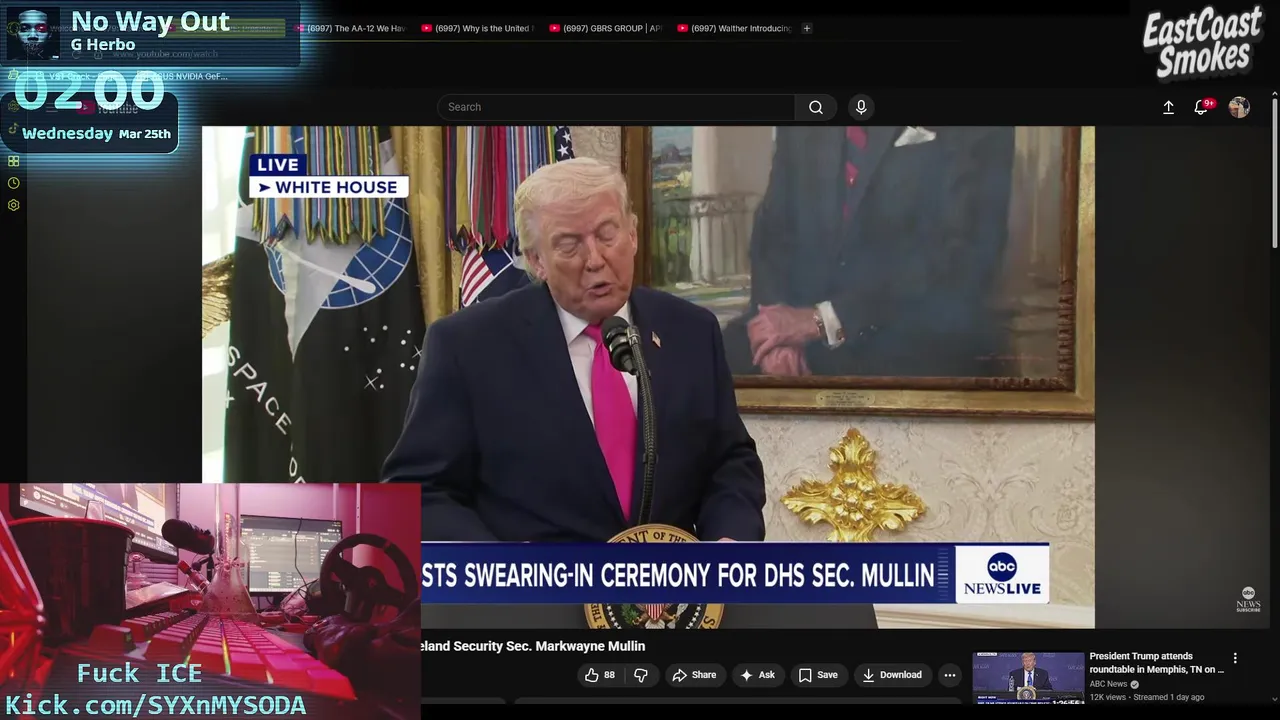Click the Share button

click(694, 675)
